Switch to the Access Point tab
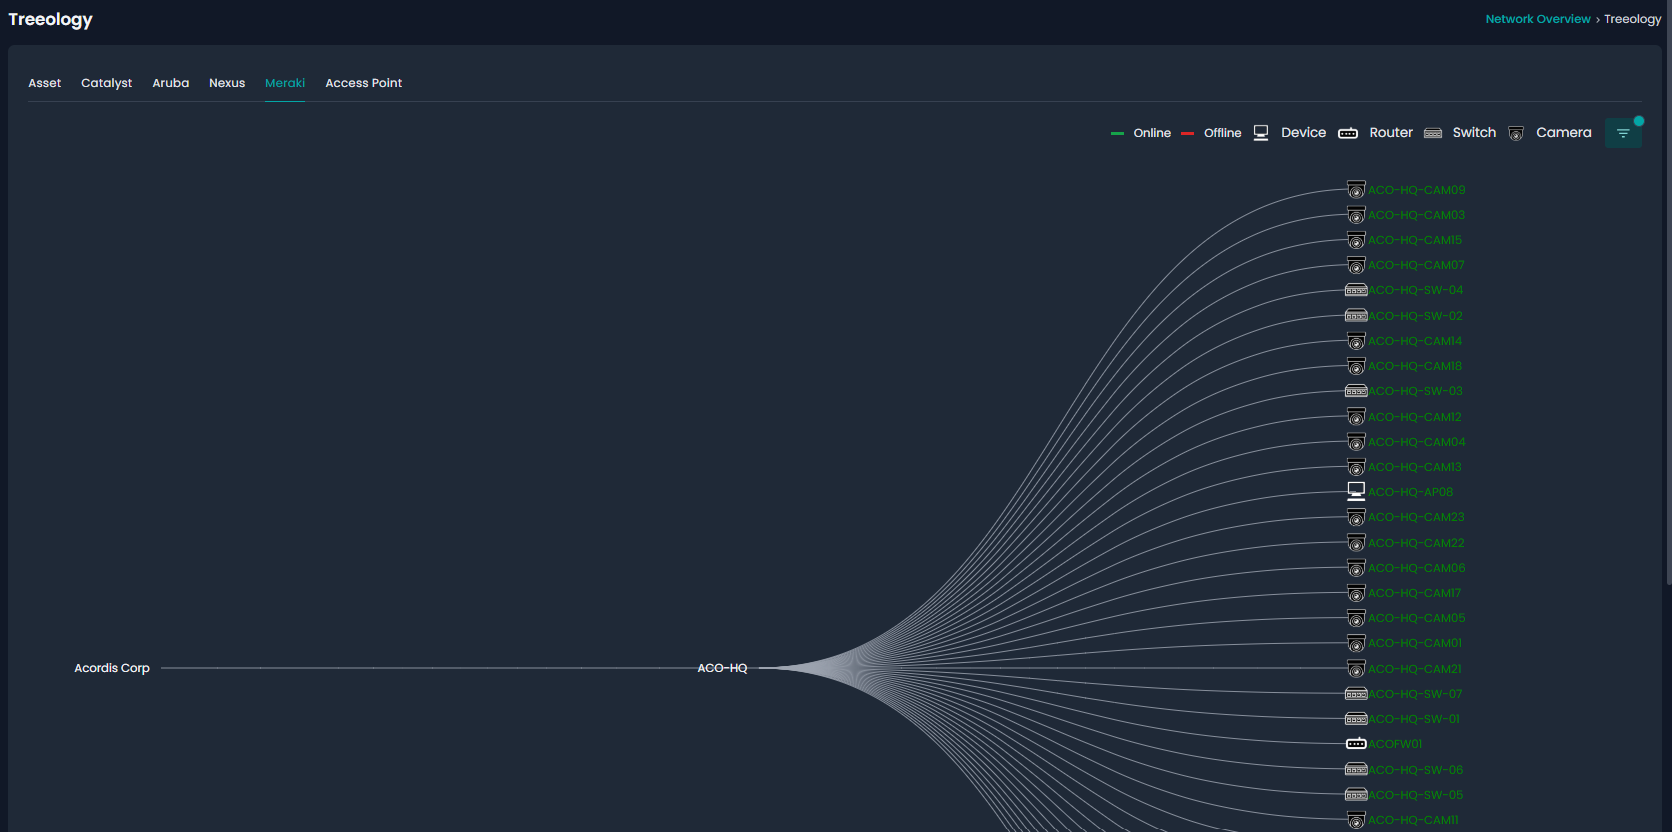 [364, 83]
